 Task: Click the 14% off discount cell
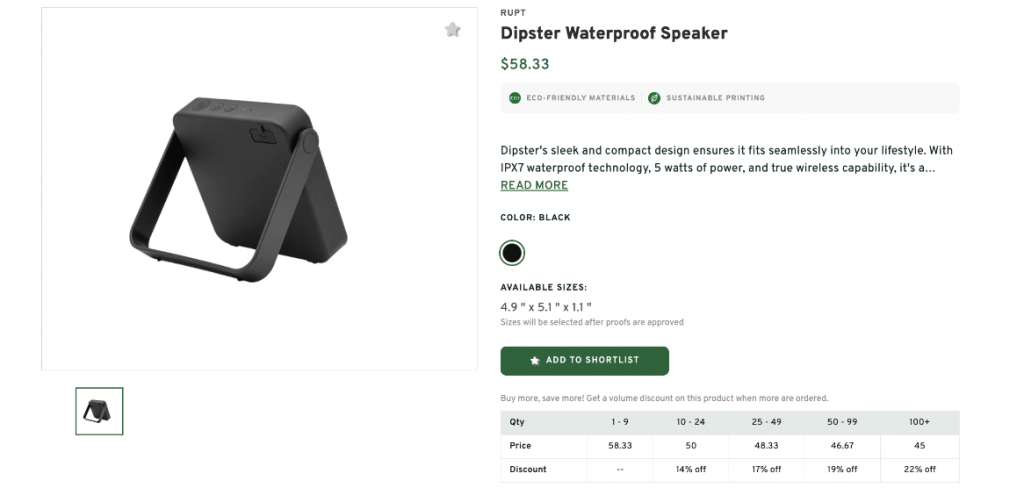coord(690,469)
